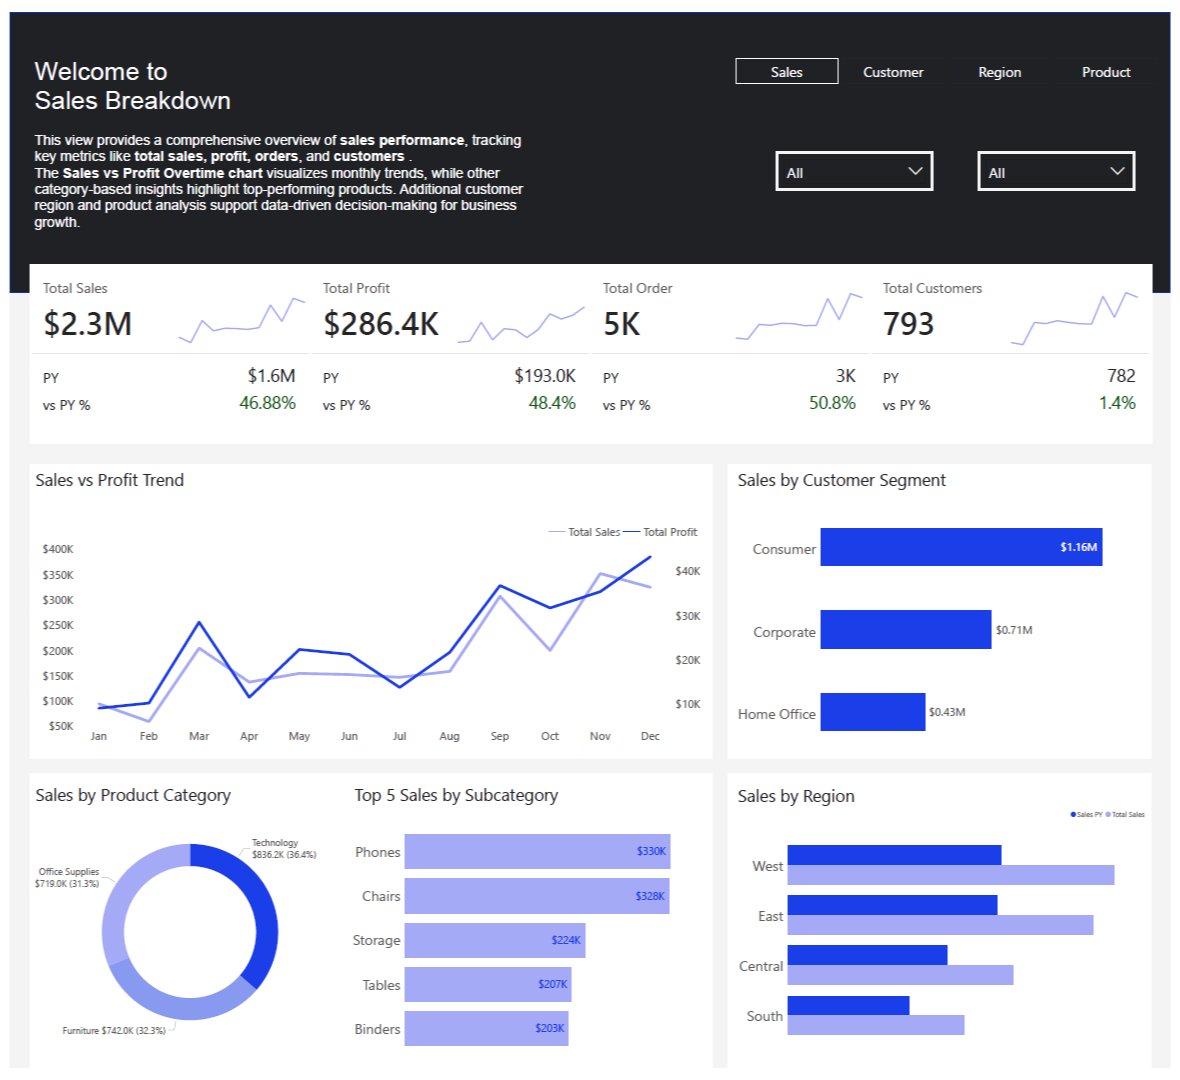Open the Product view
This screenshot has height=1080, width=1180.
[1106, 72]
